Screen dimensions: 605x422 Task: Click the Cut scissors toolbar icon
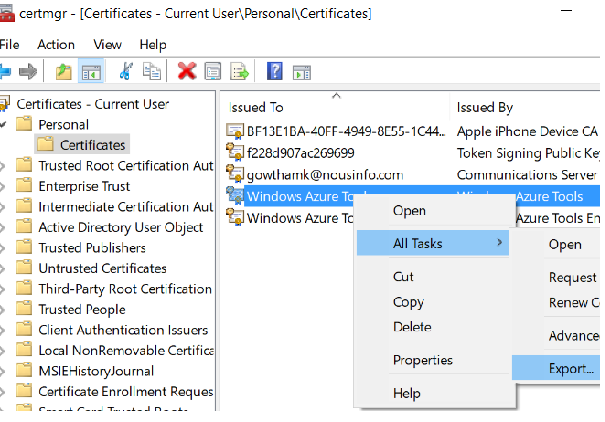click(126, 71)
